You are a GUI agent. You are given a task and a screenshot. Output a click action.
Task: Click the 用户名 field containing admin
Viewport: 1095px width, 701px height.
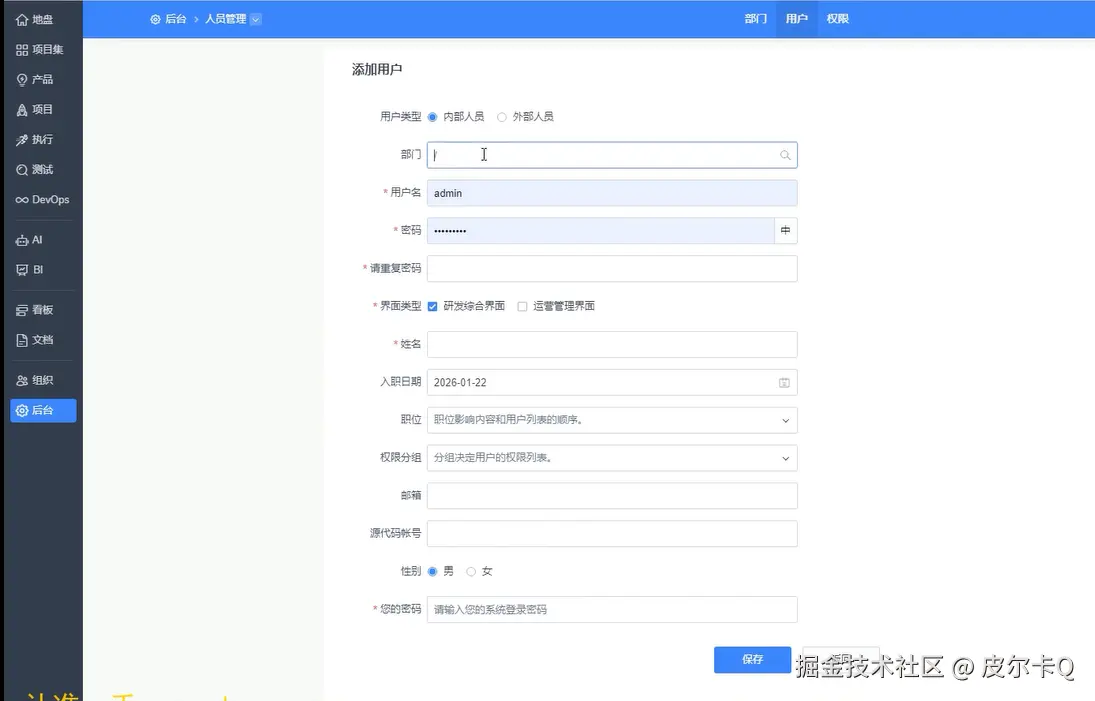point(612,193)
